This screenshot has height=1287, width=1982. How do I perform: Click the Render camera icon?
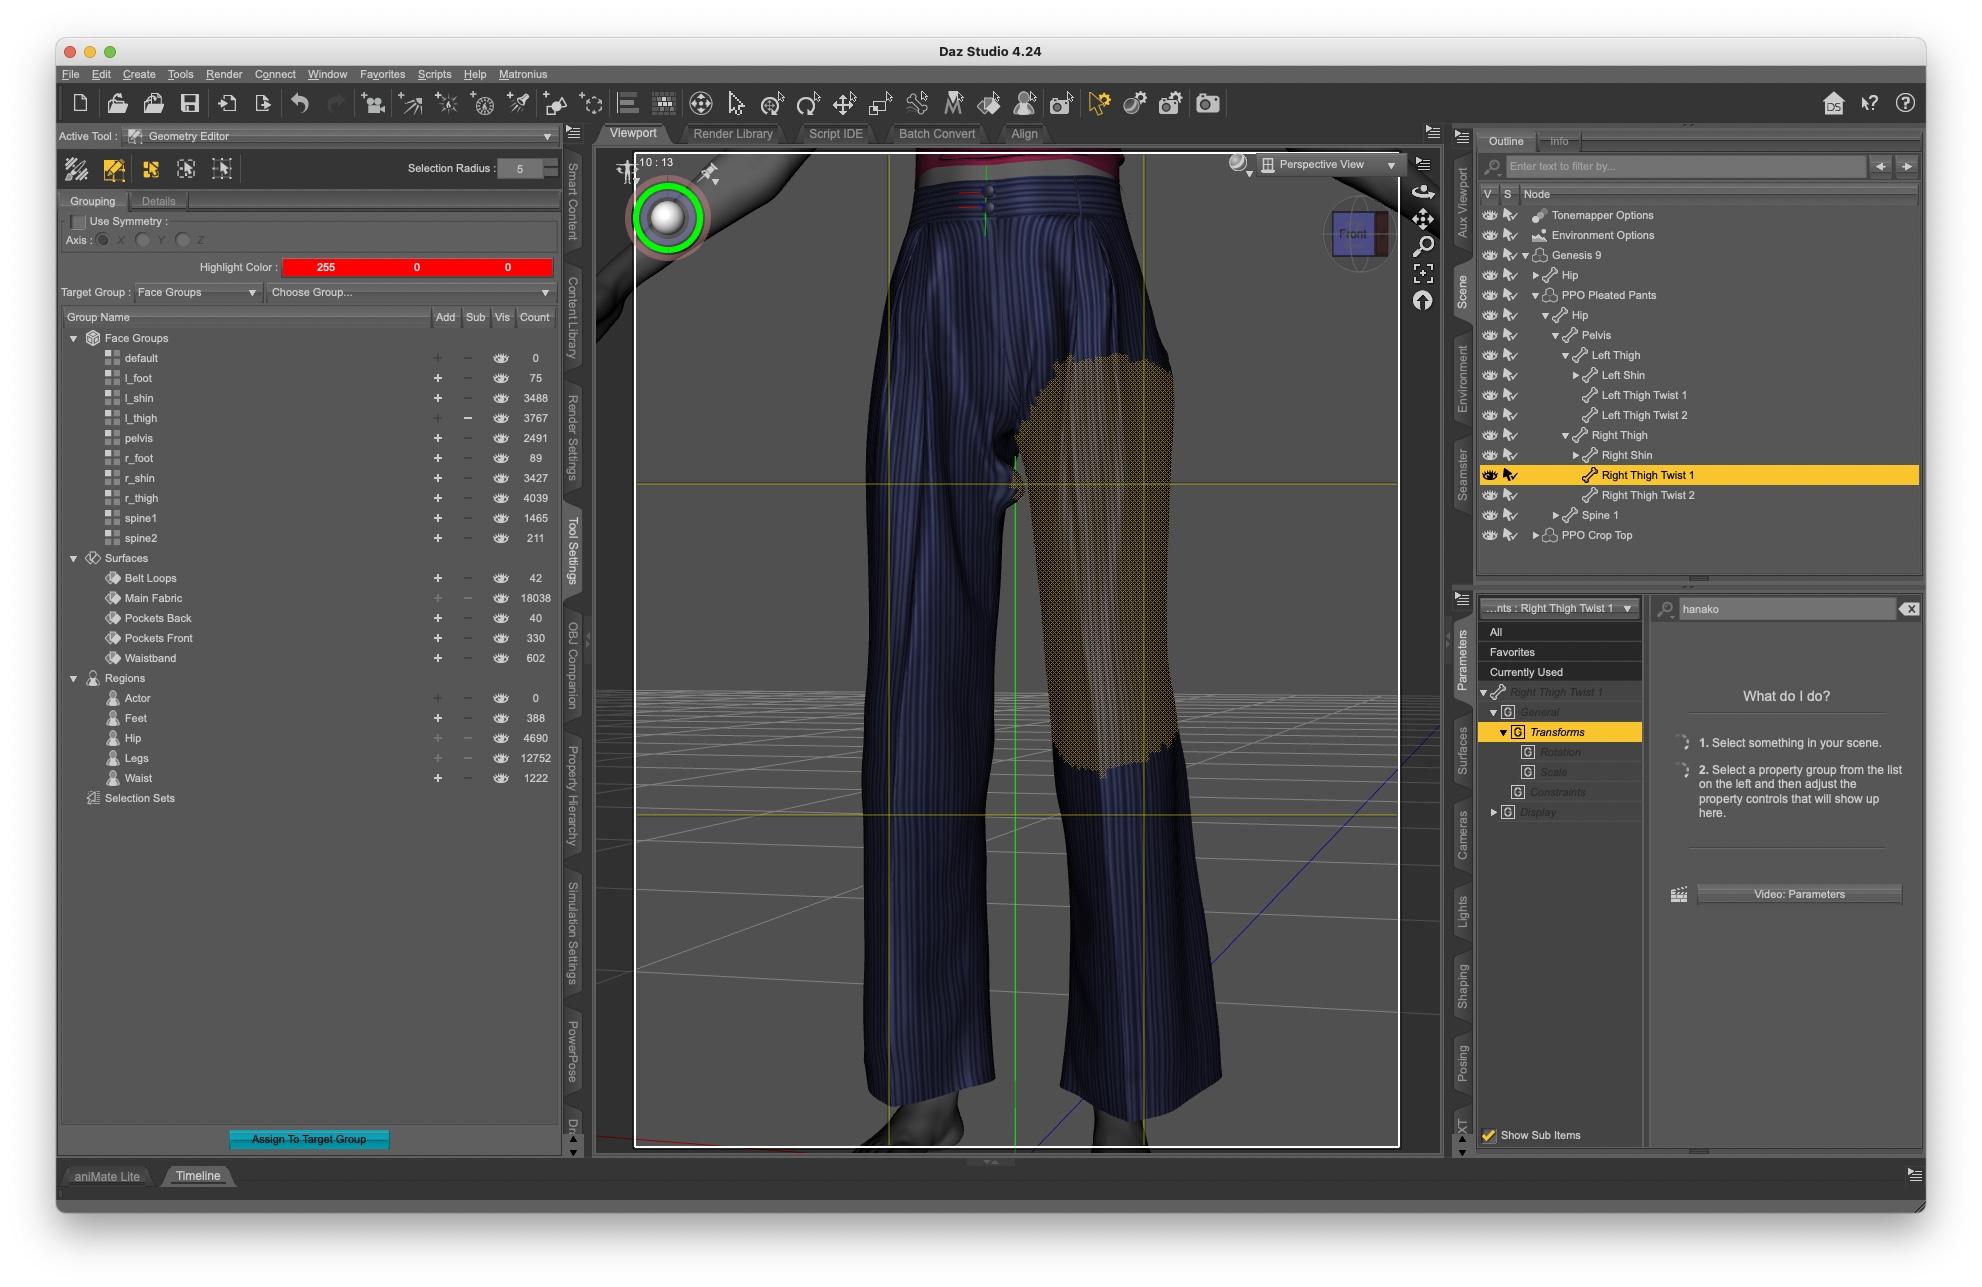point(1208,103)
